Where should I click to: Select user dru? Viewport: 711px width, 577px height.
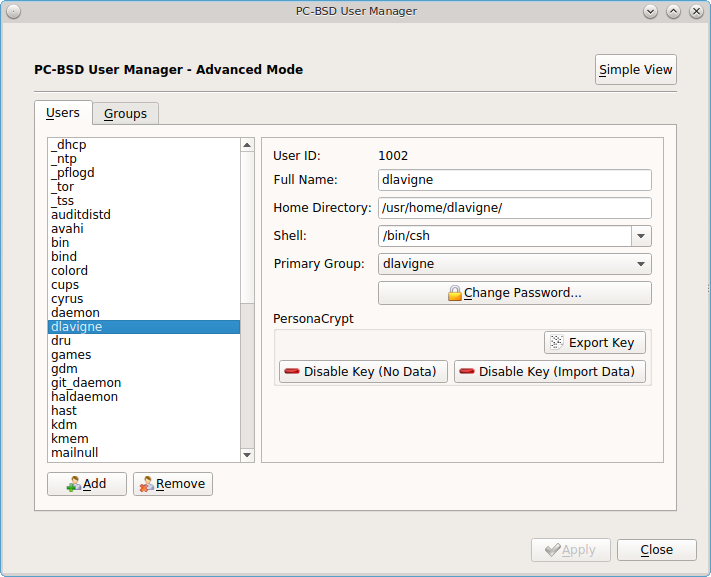point(144,341)
